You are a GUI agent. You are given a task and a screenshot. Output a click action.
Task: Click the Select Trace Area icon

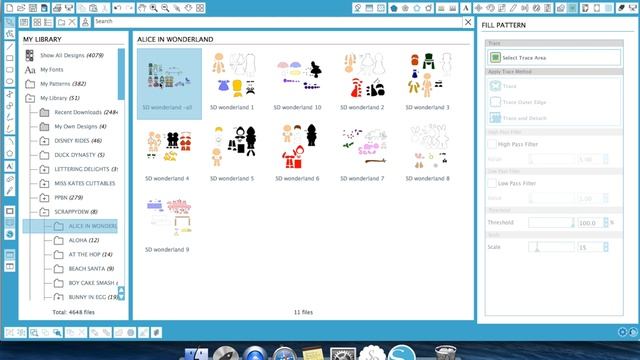pyautogui.click(x=495, y=58)
